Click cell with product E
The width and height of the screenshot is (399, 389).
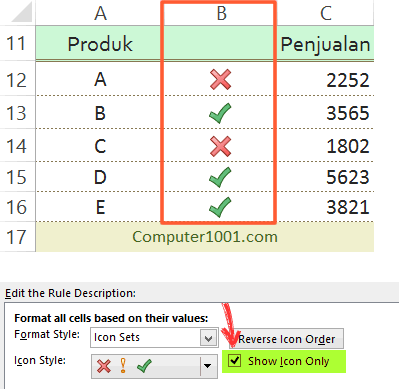coord(99,207)
